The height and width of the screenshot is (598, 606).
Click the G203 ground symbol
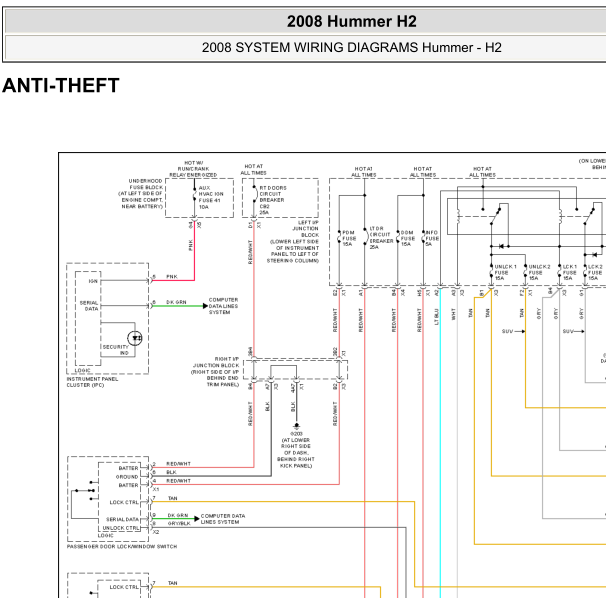tap(296, 426)
